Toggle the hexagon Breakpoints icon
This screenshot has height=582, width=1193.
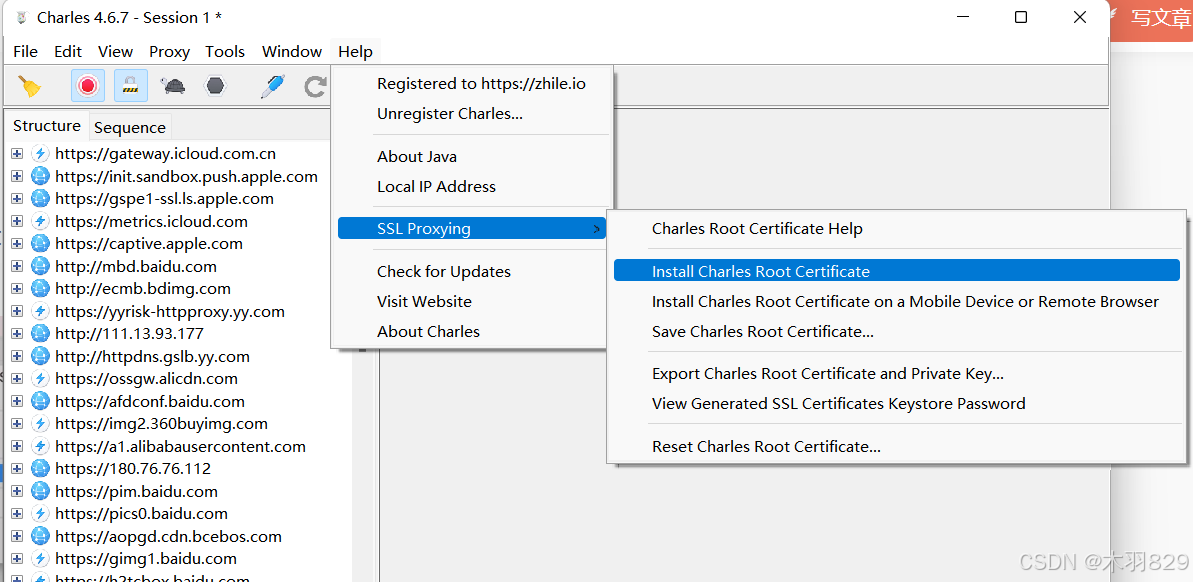click(x=216, y=86)
